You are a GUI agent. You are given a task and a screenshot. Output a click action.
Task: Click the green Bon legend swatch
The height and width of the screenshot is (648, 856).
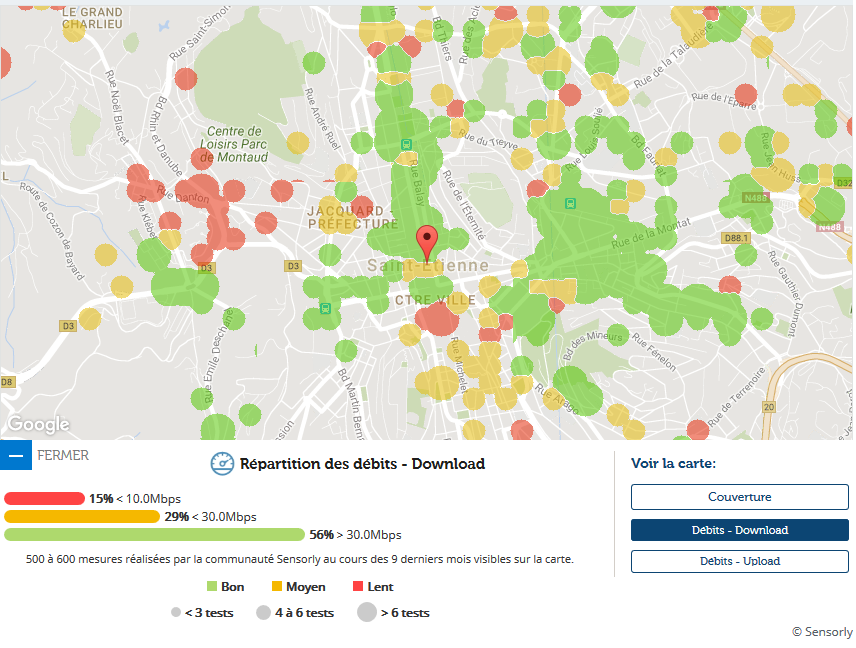point(212,587)
